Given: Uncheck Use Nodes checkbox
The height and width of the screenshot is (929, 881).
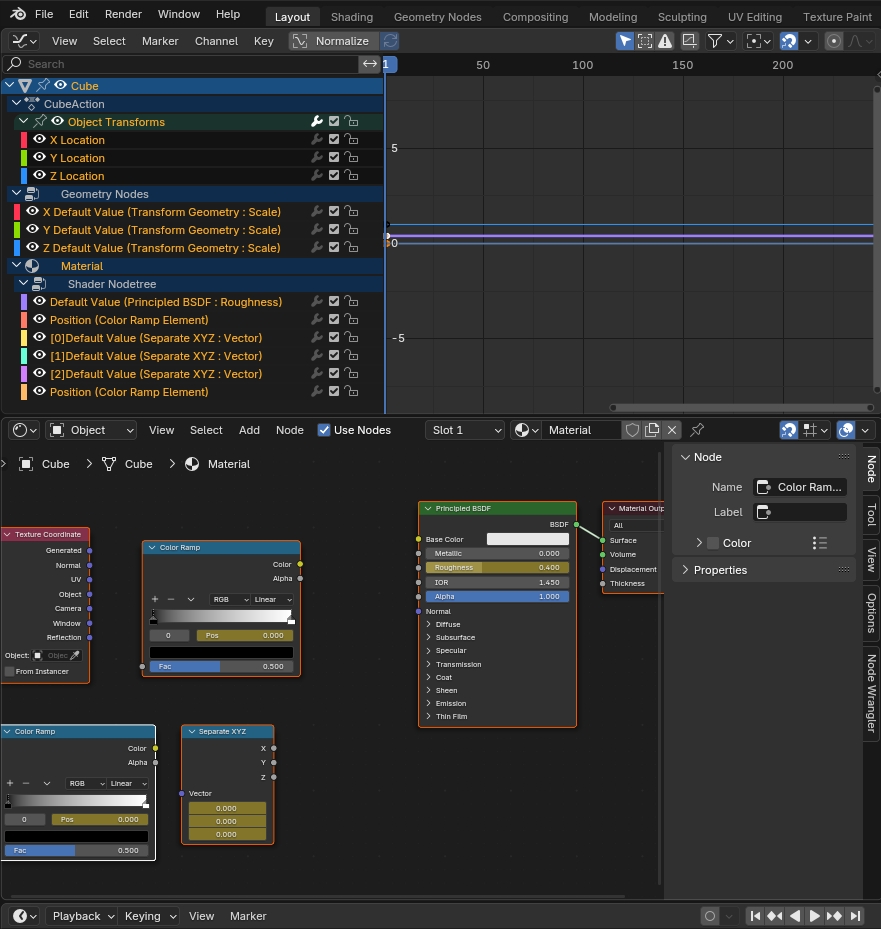Looking at the screenshot, I should point(324,430).
